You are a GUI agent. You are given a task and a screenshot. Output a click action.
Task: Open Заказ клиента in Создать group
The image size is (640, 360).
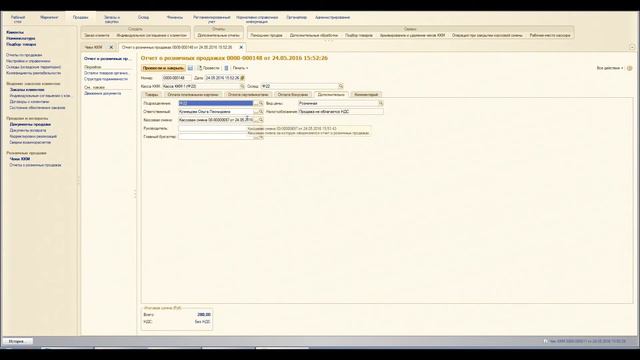click(x=97, y=36)
